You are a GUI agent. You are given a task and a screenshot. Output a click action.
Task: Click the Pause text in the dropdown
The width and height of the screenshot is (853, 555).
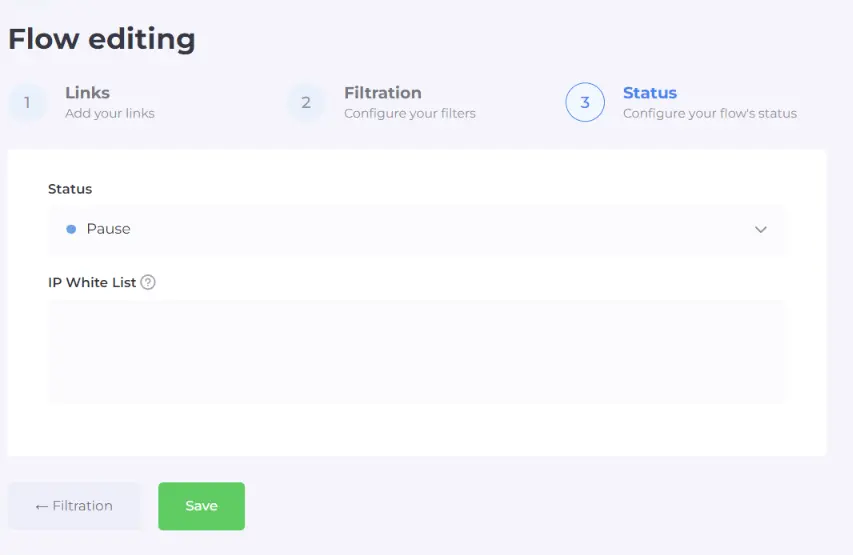pyautogui.click(x=108, y=229)
